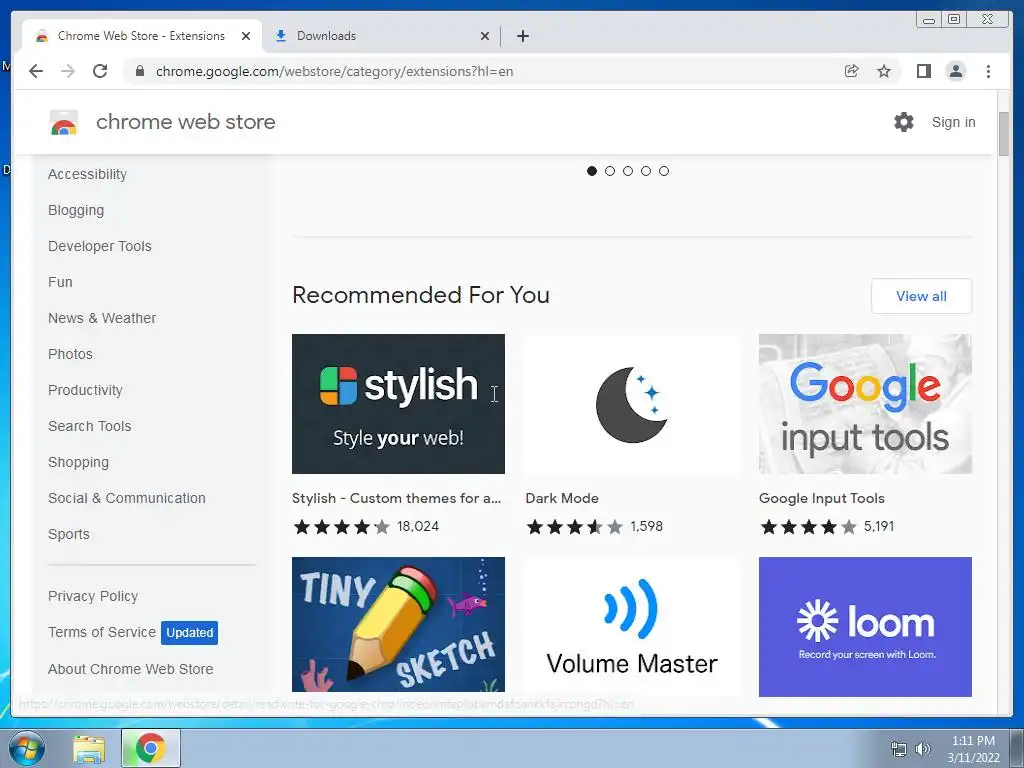Viewport: 1024px width, 768px height.
Task: Open About Chrome Web Store link
Action: coord(131,669)
